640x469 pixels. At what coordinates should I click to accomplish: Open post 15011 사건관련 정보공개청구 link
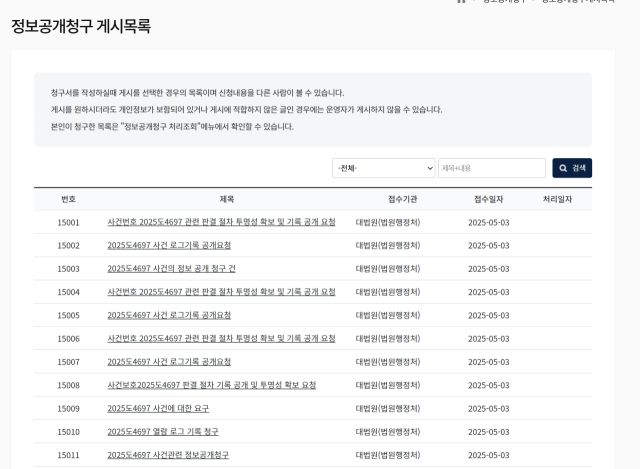(168, 455)
